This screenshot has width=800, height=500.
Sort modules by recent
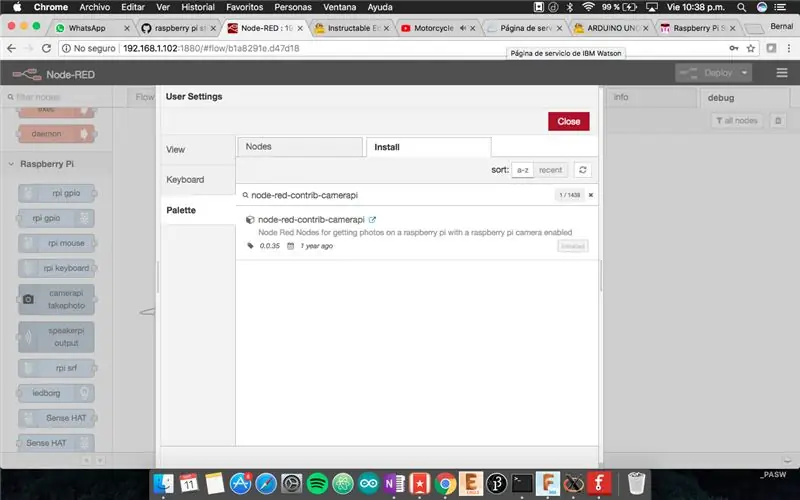click(x=550, y=170)
